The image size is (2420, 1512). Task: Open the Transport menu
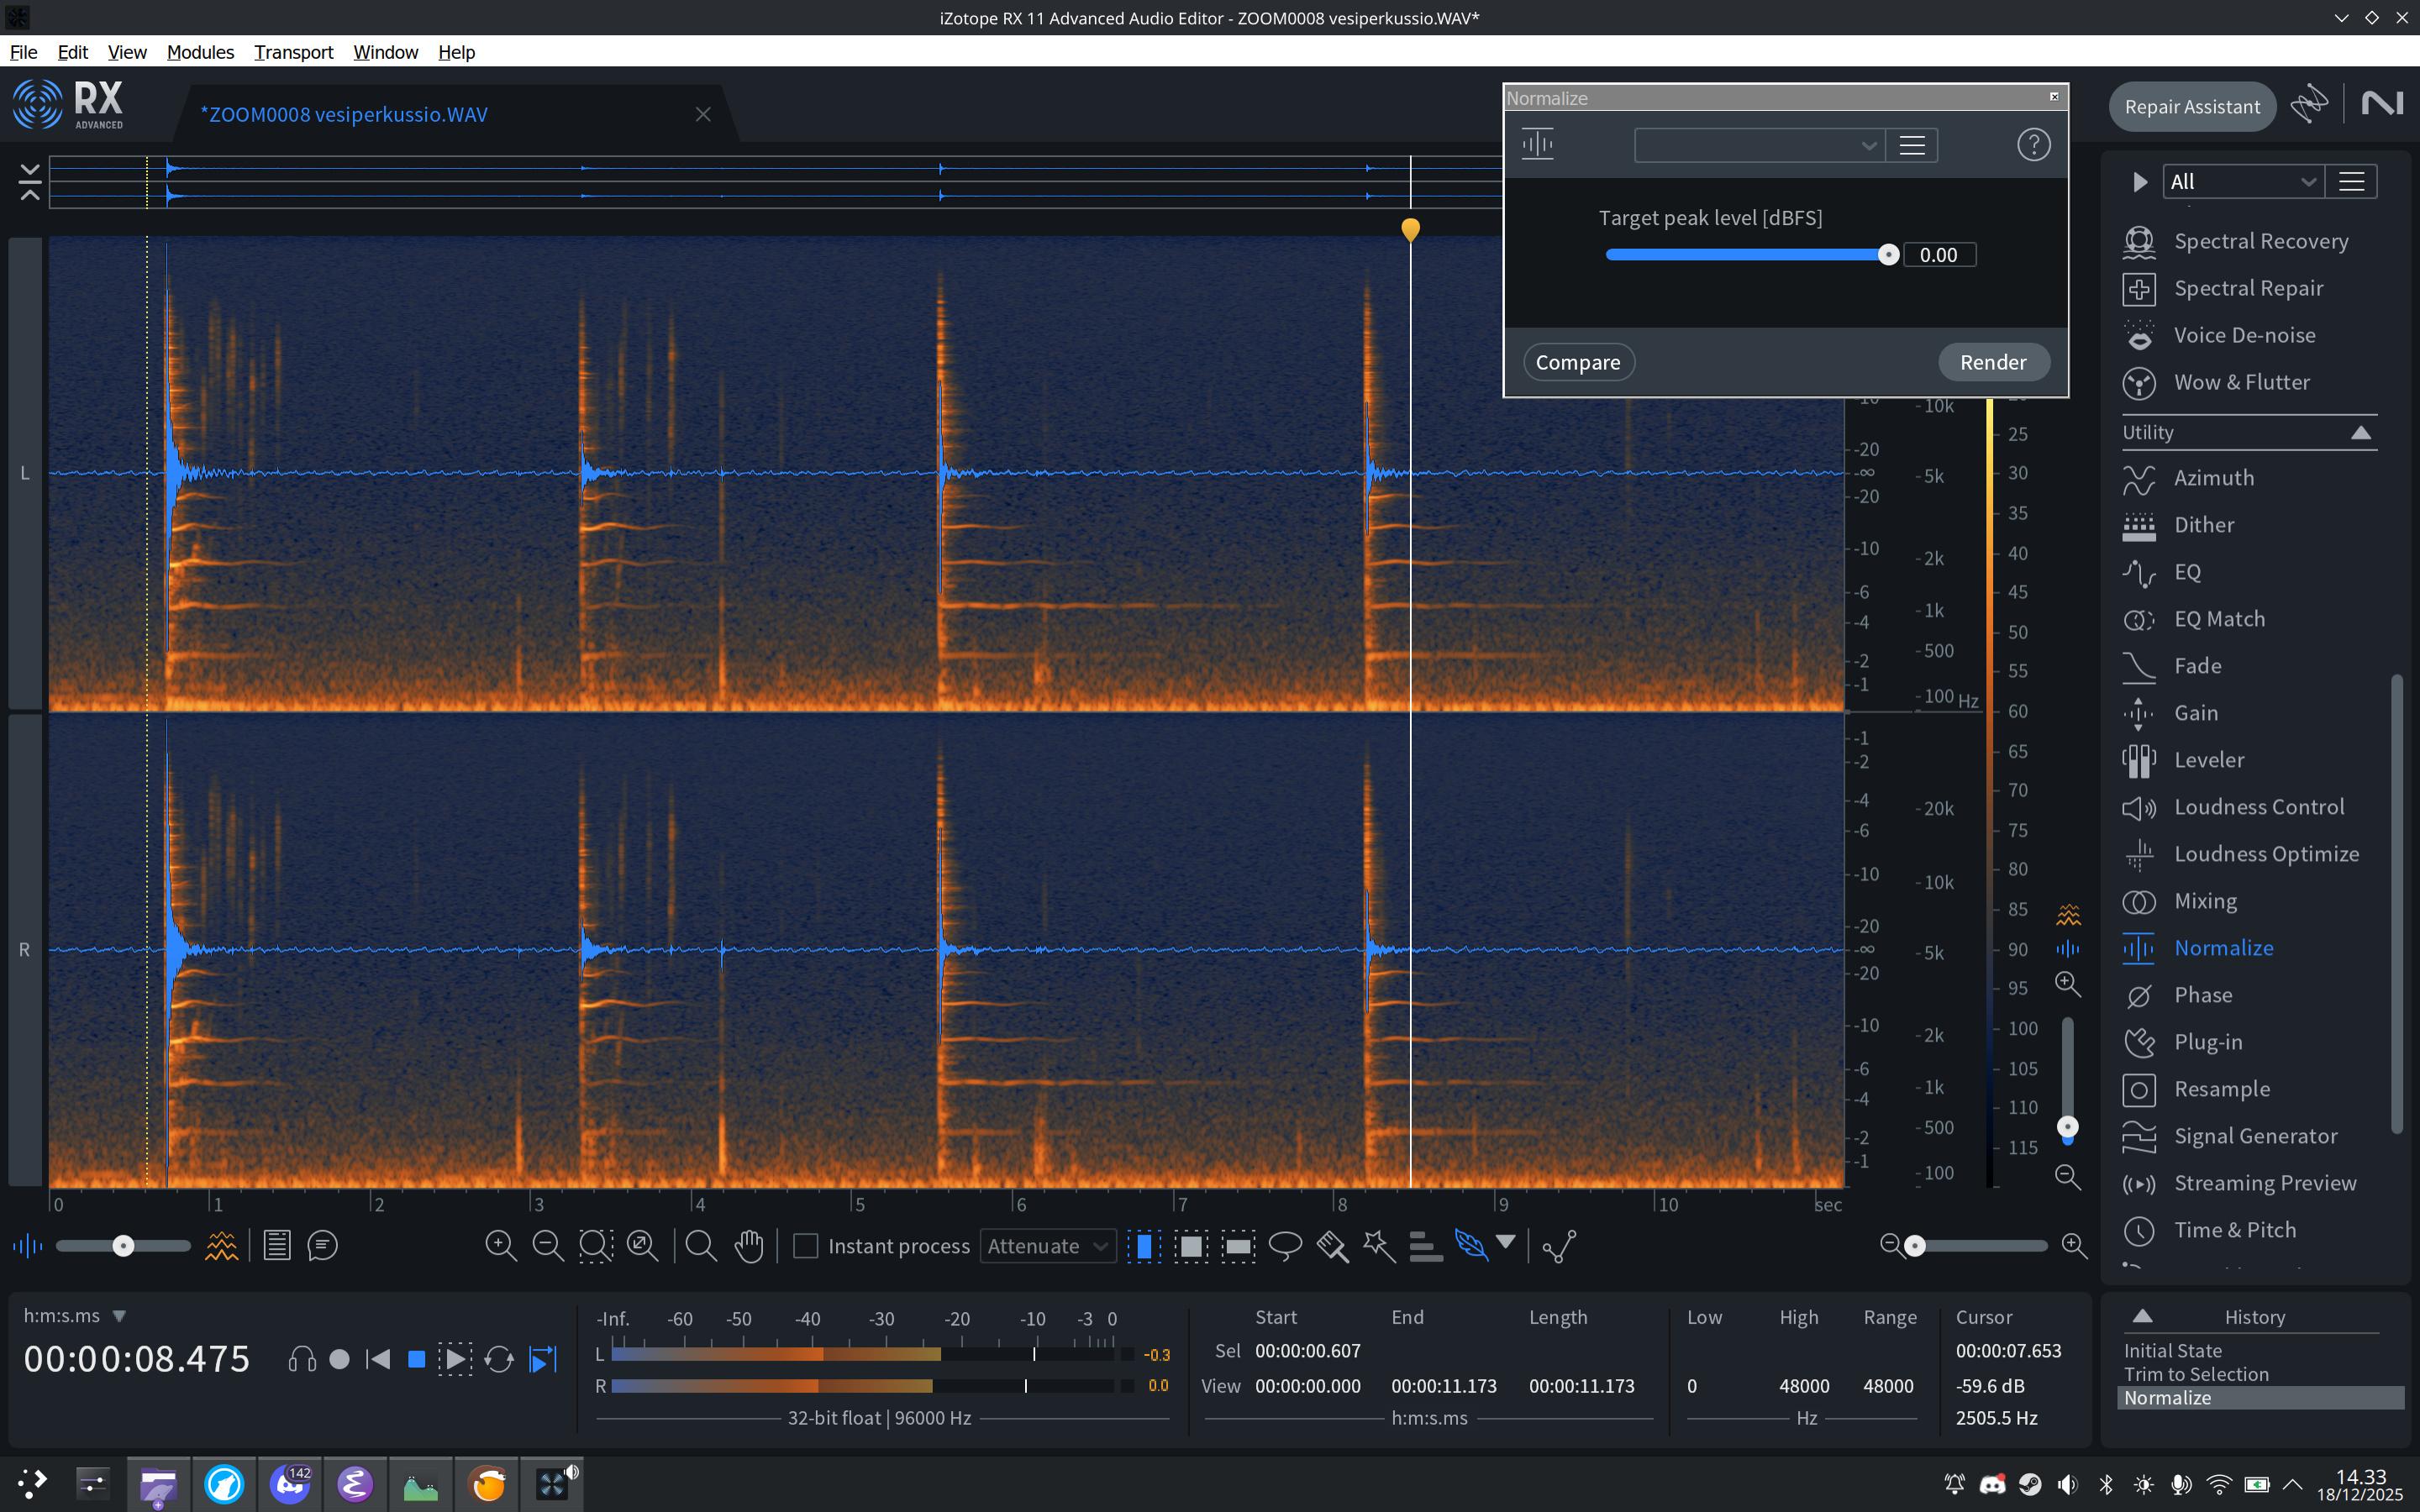[293, 52]
